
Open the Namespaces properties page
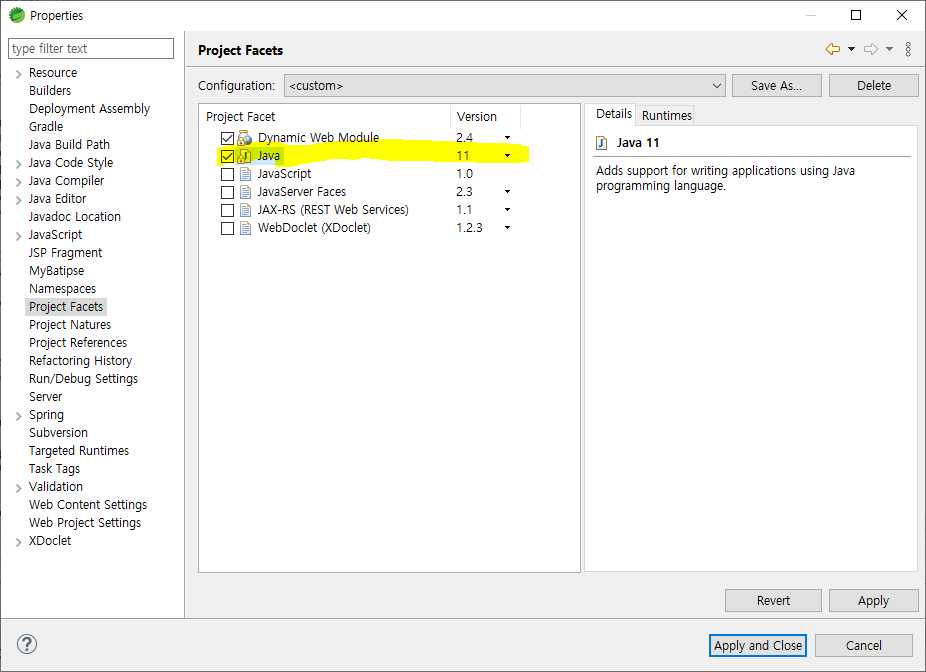[62, 289]
